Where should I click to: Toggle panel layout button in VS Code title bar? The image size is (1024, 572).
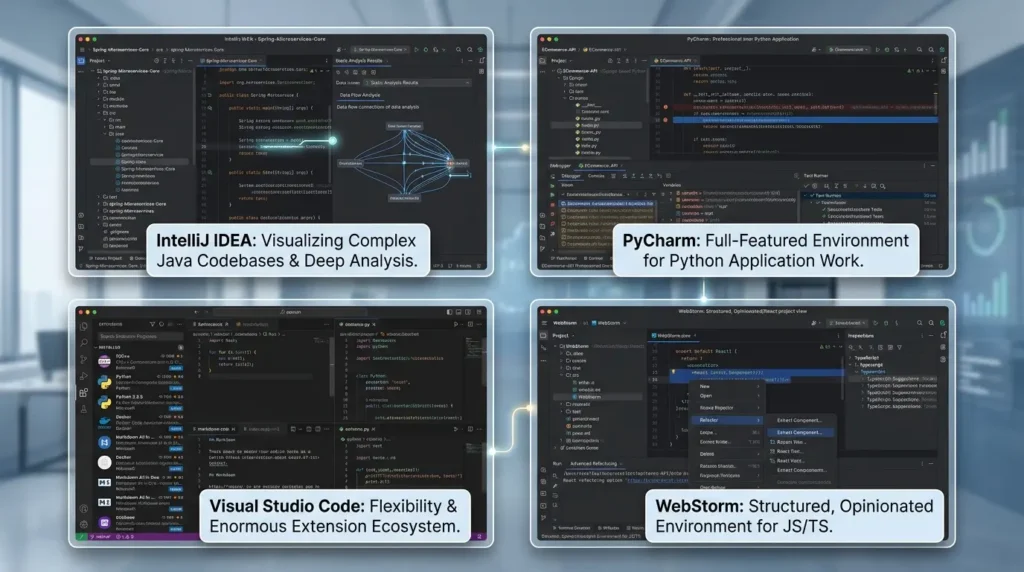click(458, 312)
